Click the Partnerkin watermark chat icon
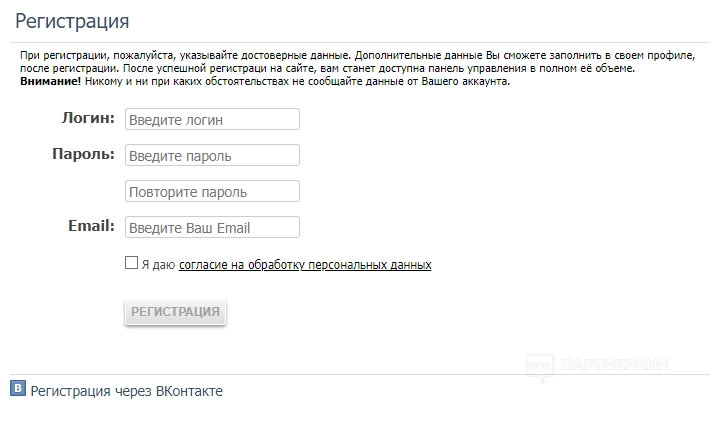This screenshot has width=719, height=435. (x=540, y=367)
